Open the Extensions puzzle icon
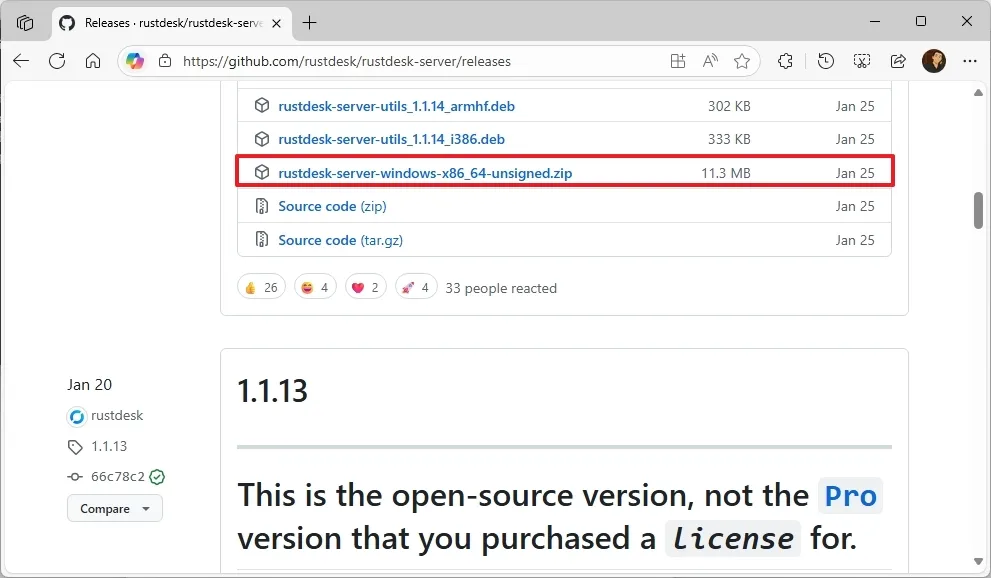This screenshot has width=991, height=578. (x=785, y=61)
